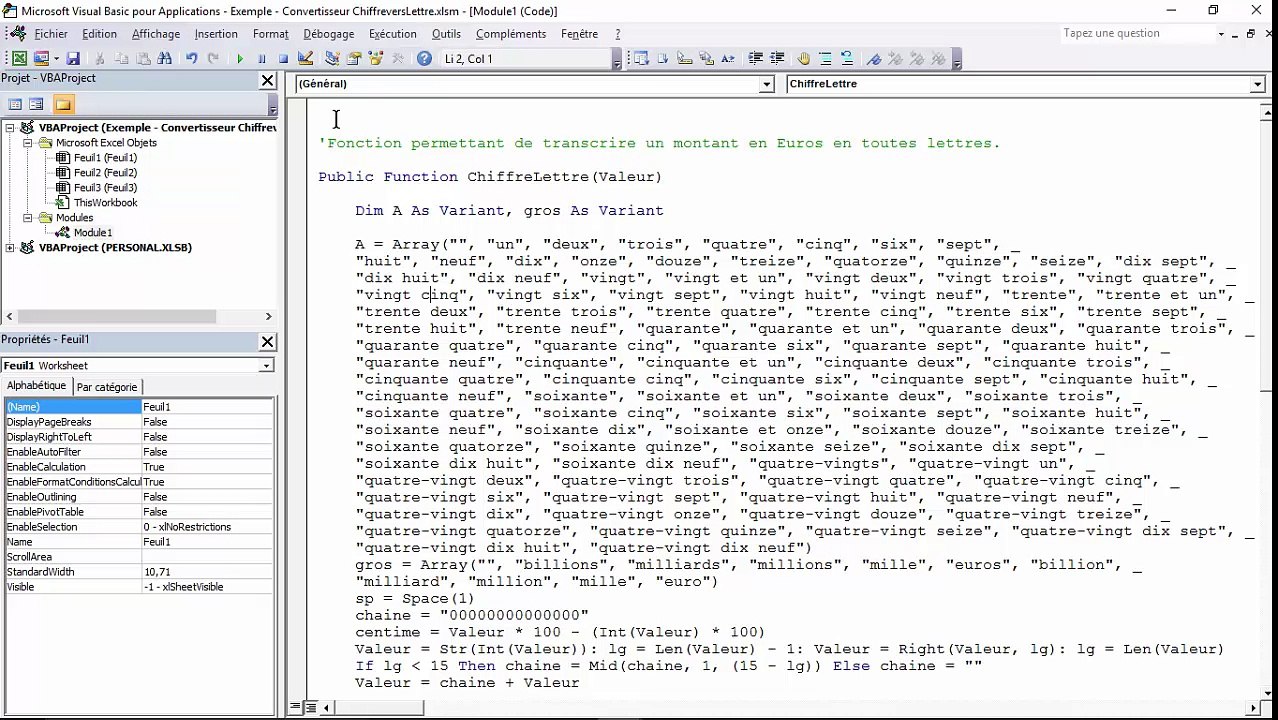Collapse the VBAProject (Exemple - Convertisseur) node
The height and width of the screenshot is (720, 1278).
11,128
